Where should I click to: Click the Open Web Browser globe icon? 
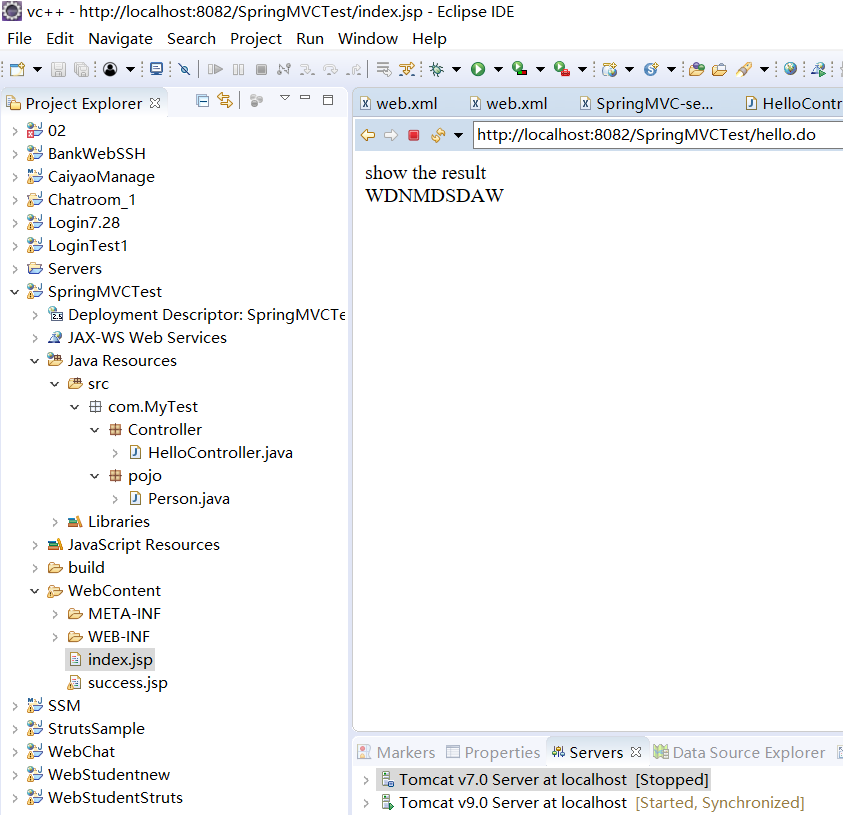pos(790,69)
